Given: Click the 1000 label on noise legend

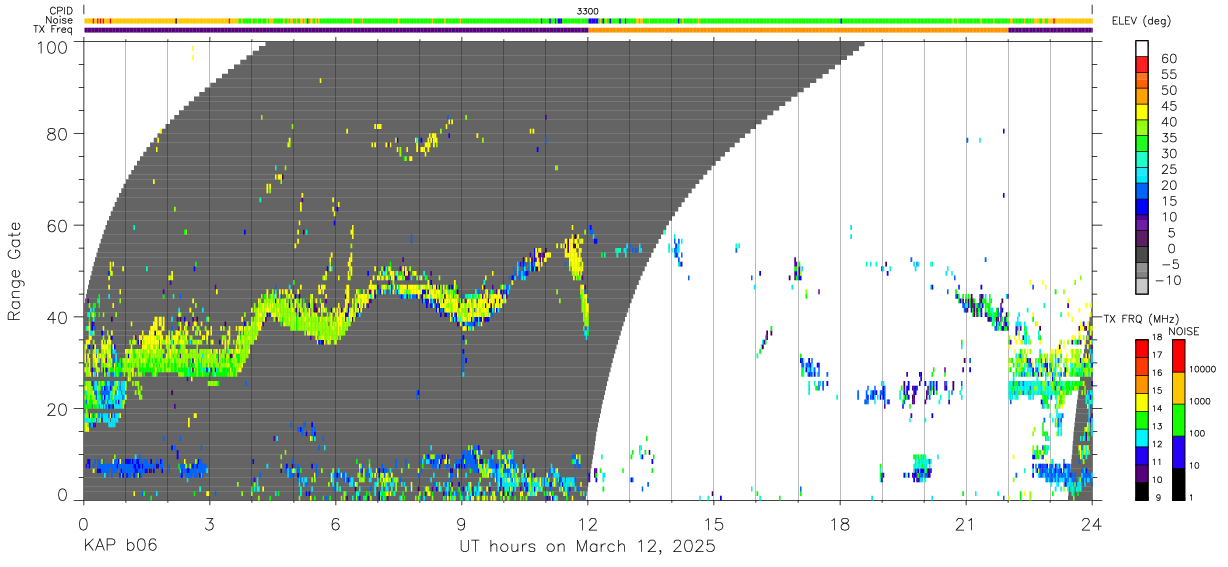Looking at the screenshot, I should click(x=1201, y=401).
